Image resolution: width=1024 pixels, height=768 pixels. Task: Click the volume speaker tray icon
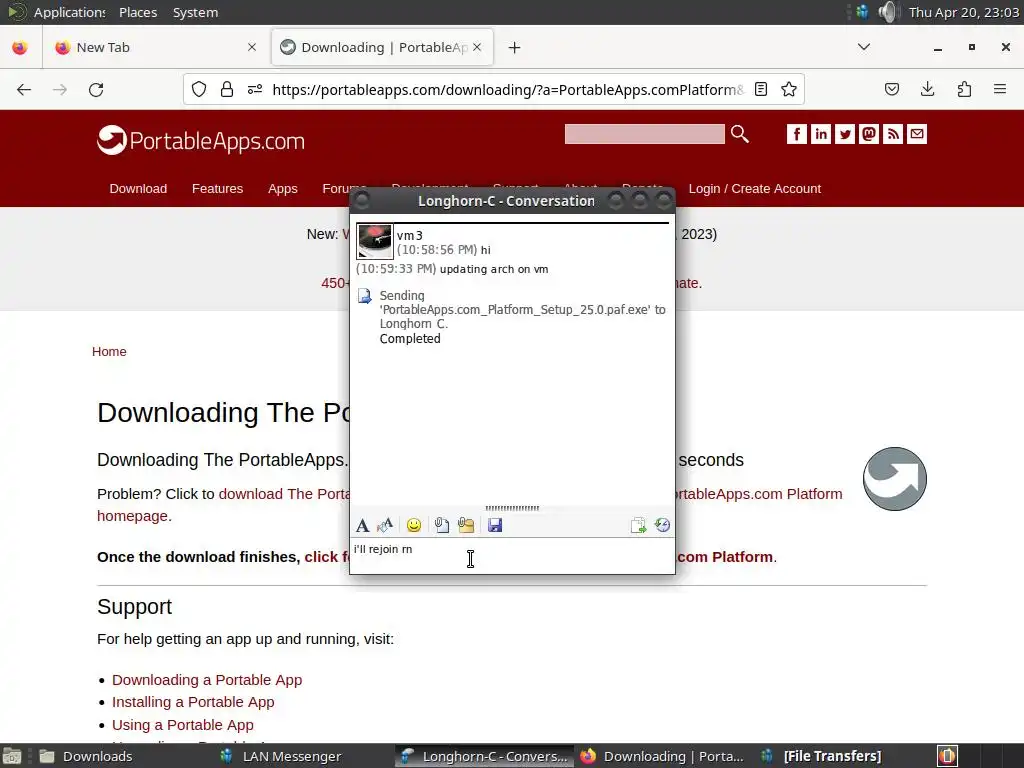tap(888, 12)
